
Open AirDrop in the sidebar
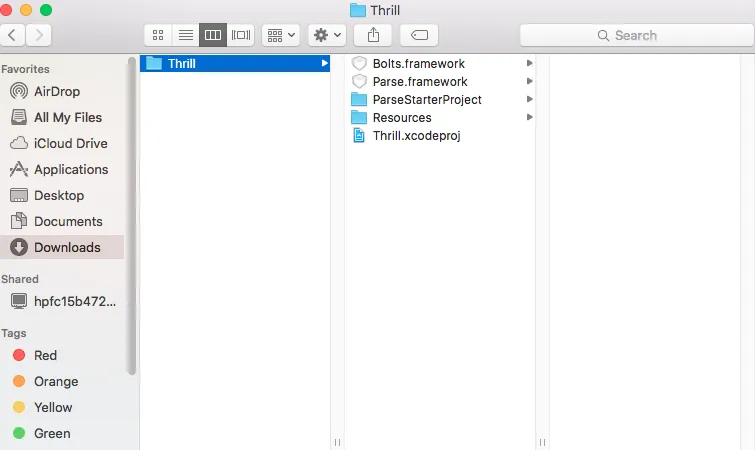tap(62, 91)
